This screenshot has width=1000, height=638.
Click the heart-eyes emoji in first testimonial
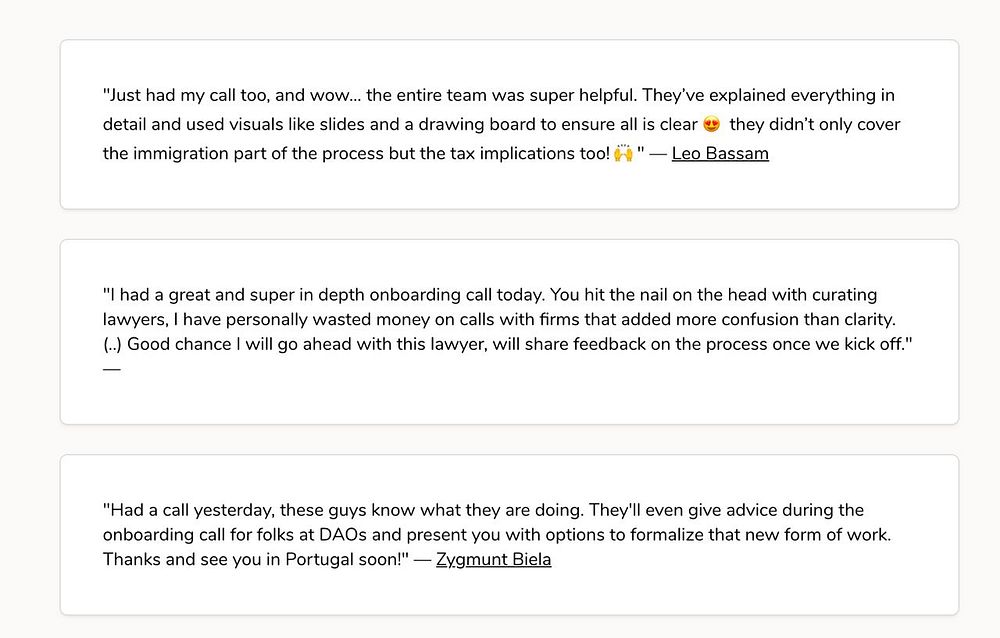[x=712, y=125]
